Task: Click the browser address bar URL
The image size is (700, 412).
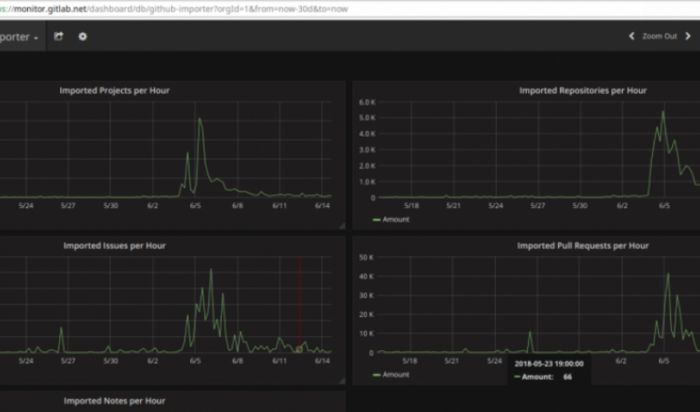Action: [x=174, y=9]
